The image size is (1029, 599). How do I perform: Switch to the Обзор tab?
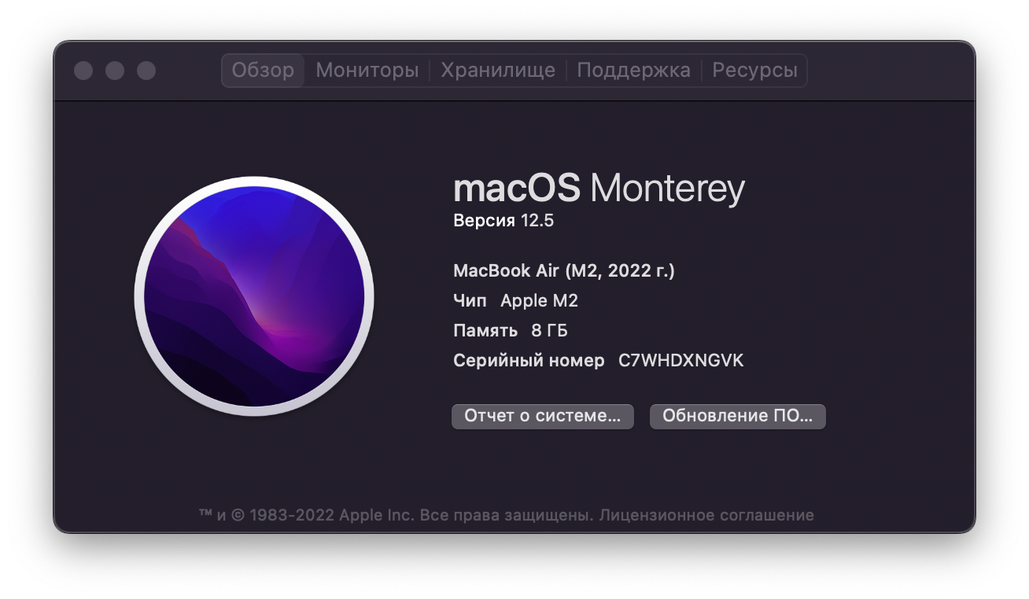(x=262, y=70)
